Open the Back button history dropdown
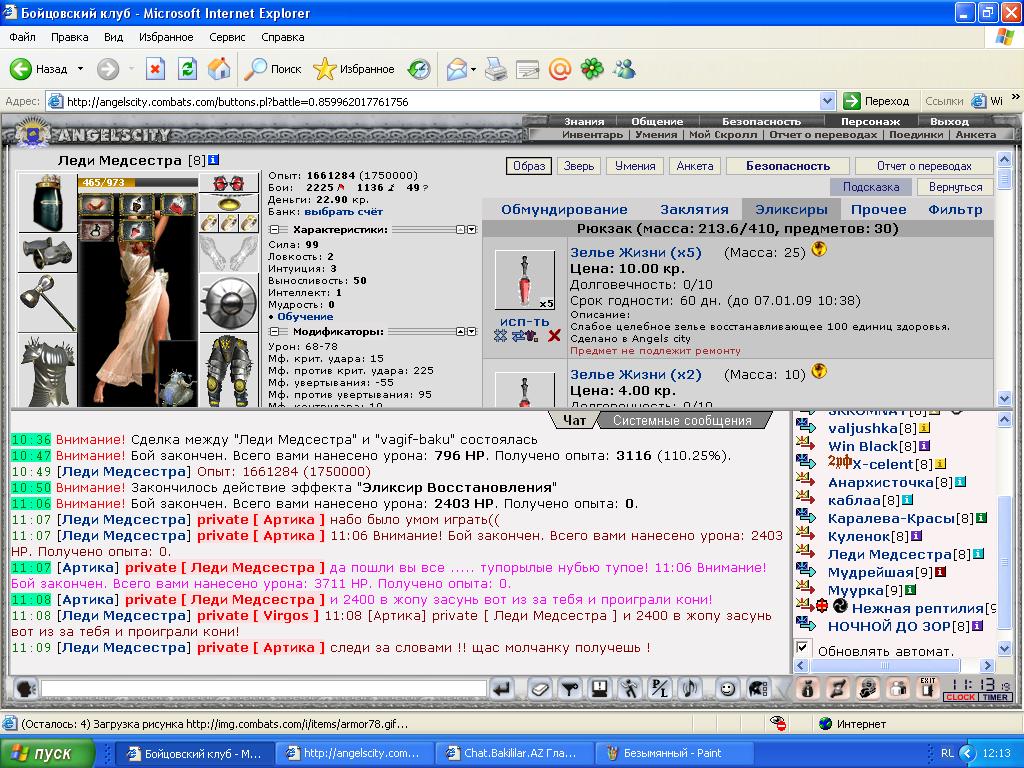The image size is (1024, 768). click(x=80, y=69)
